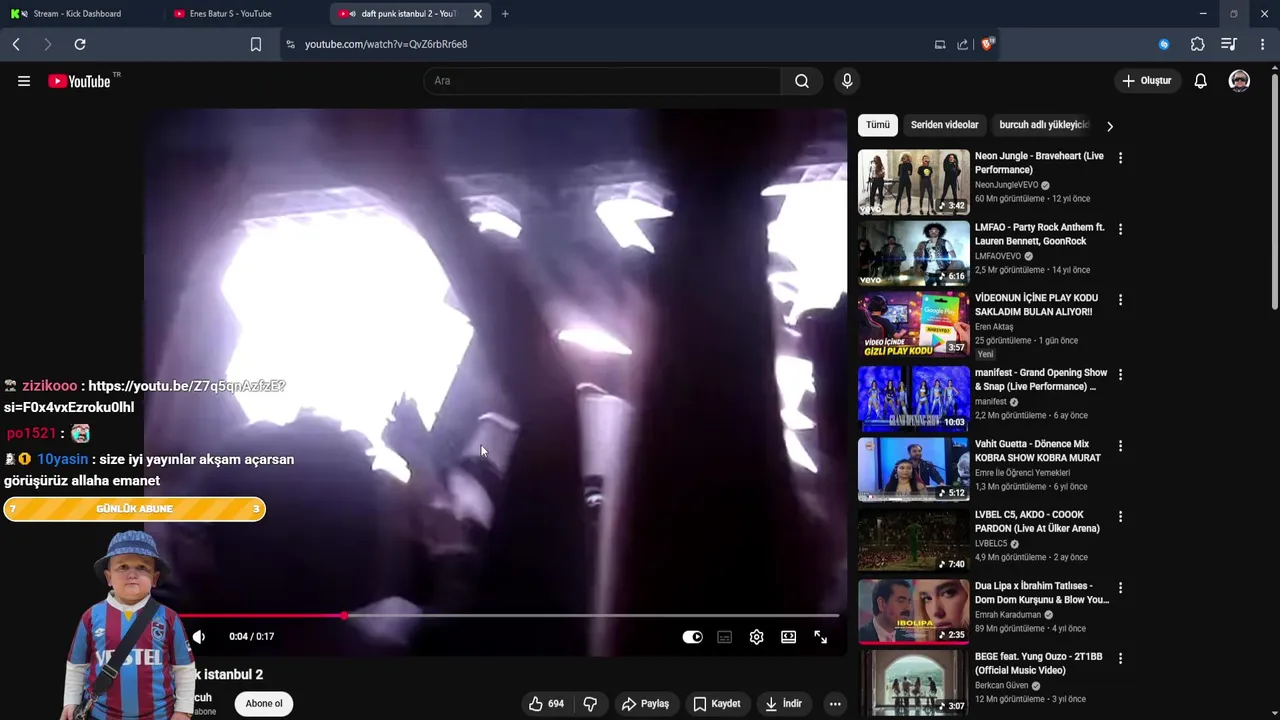Go forward in browser history

[x=47, y=44]
